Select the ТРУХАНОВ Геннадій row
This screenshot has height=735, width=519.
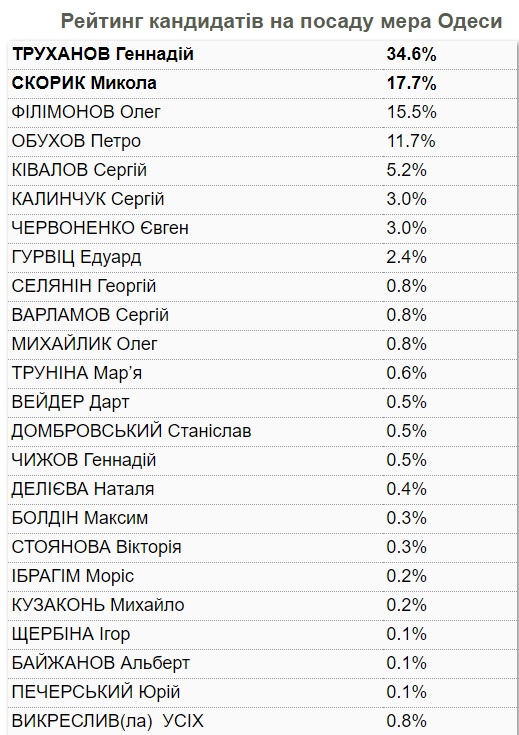pyautogui.click(x=263, y=55)
